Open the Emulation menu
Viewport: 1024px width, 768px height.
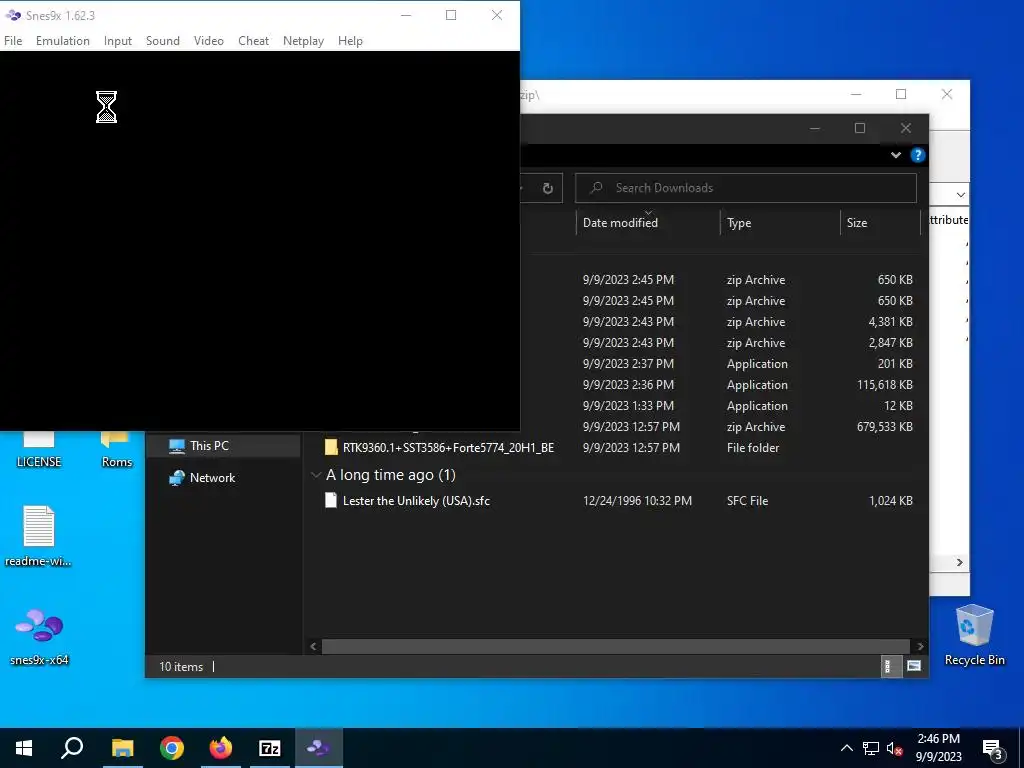click(x=63, y=40)
